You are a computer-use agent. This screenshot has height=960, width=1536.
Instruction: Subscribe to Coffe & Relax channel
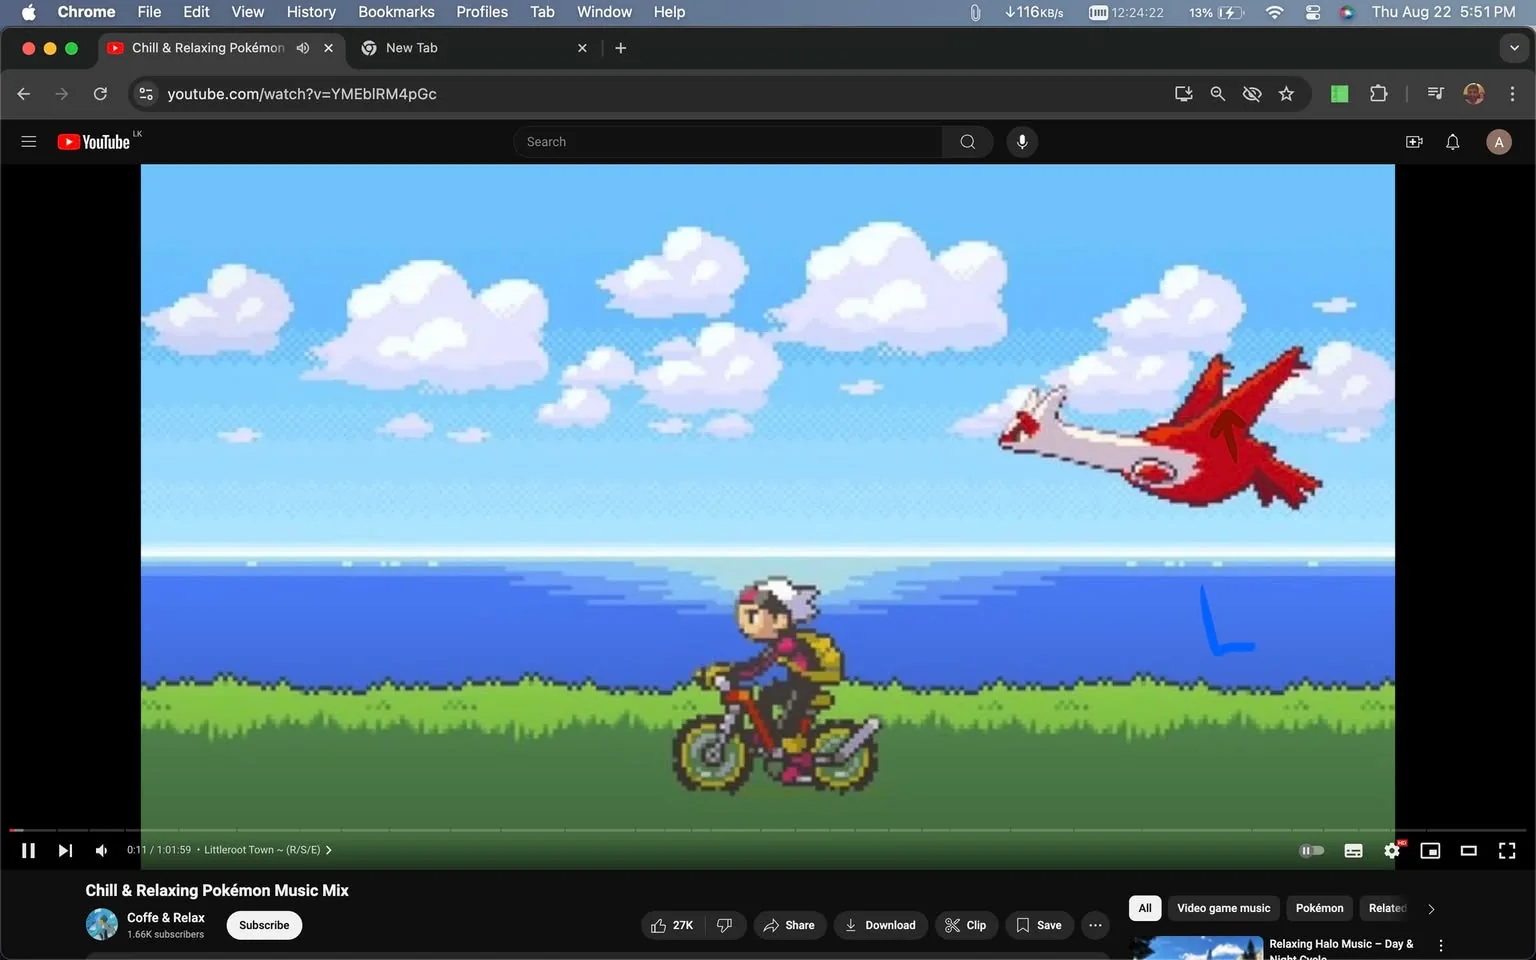tap(264, 925)
